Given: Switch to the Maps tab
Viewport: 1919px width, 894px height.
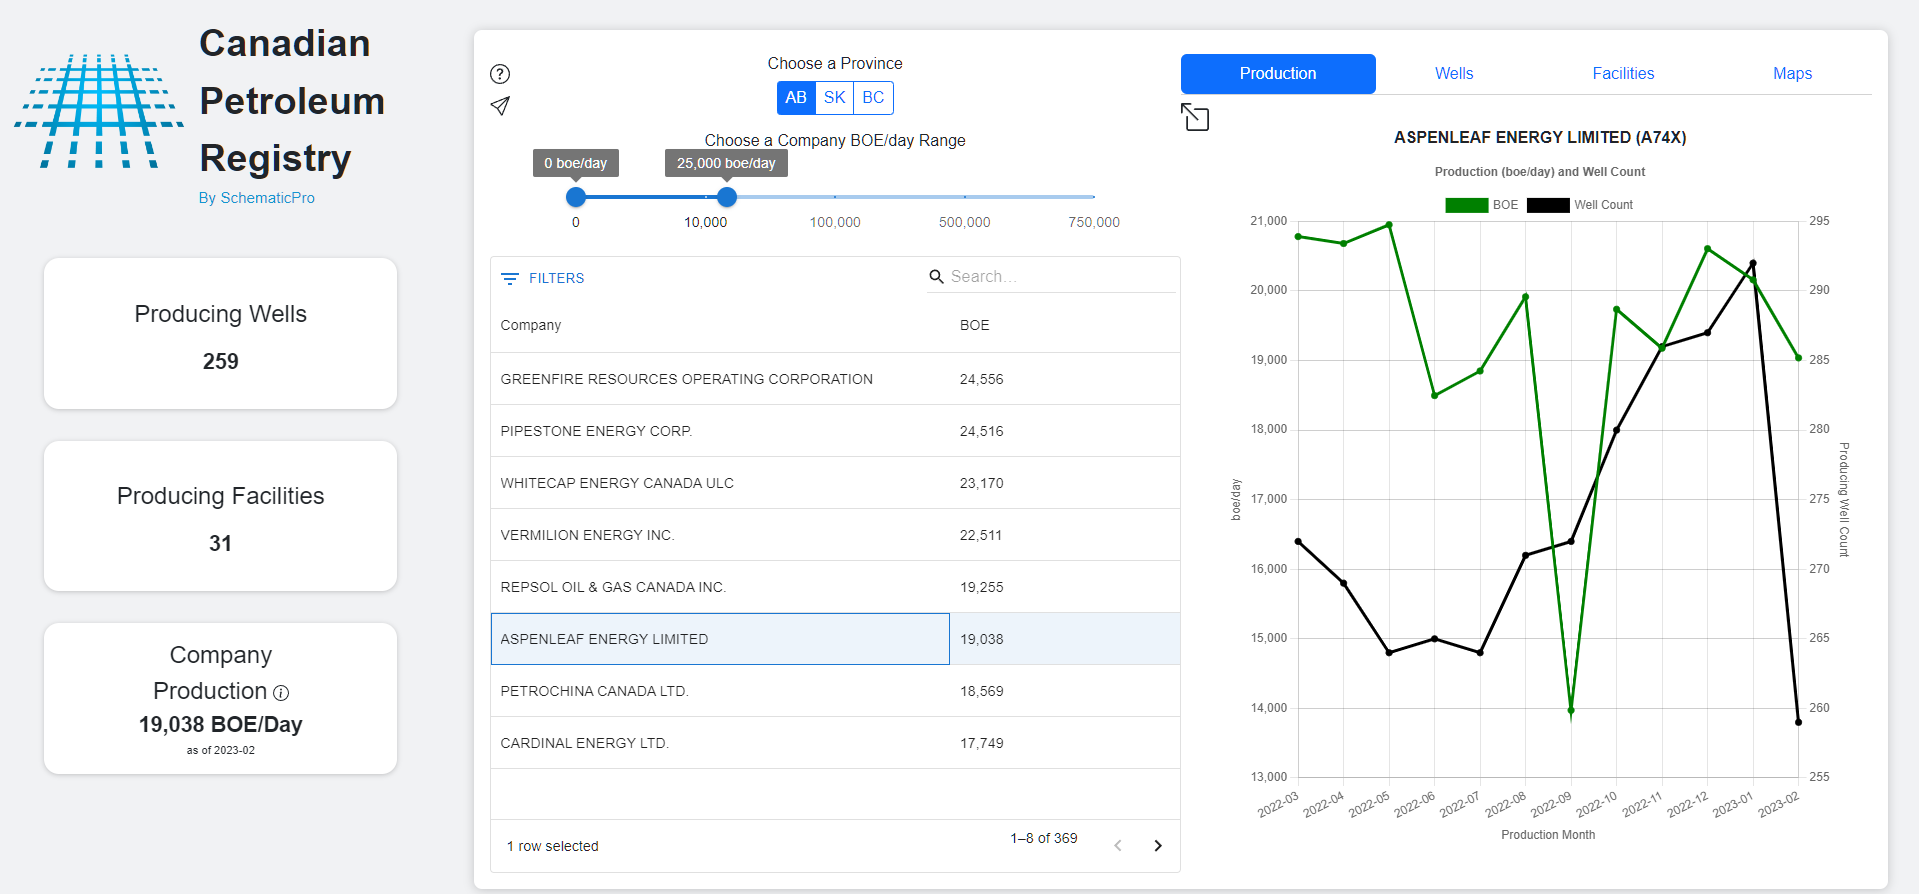Looking at the screenshot, I should pyautogui.click(x=1792, y=74).
